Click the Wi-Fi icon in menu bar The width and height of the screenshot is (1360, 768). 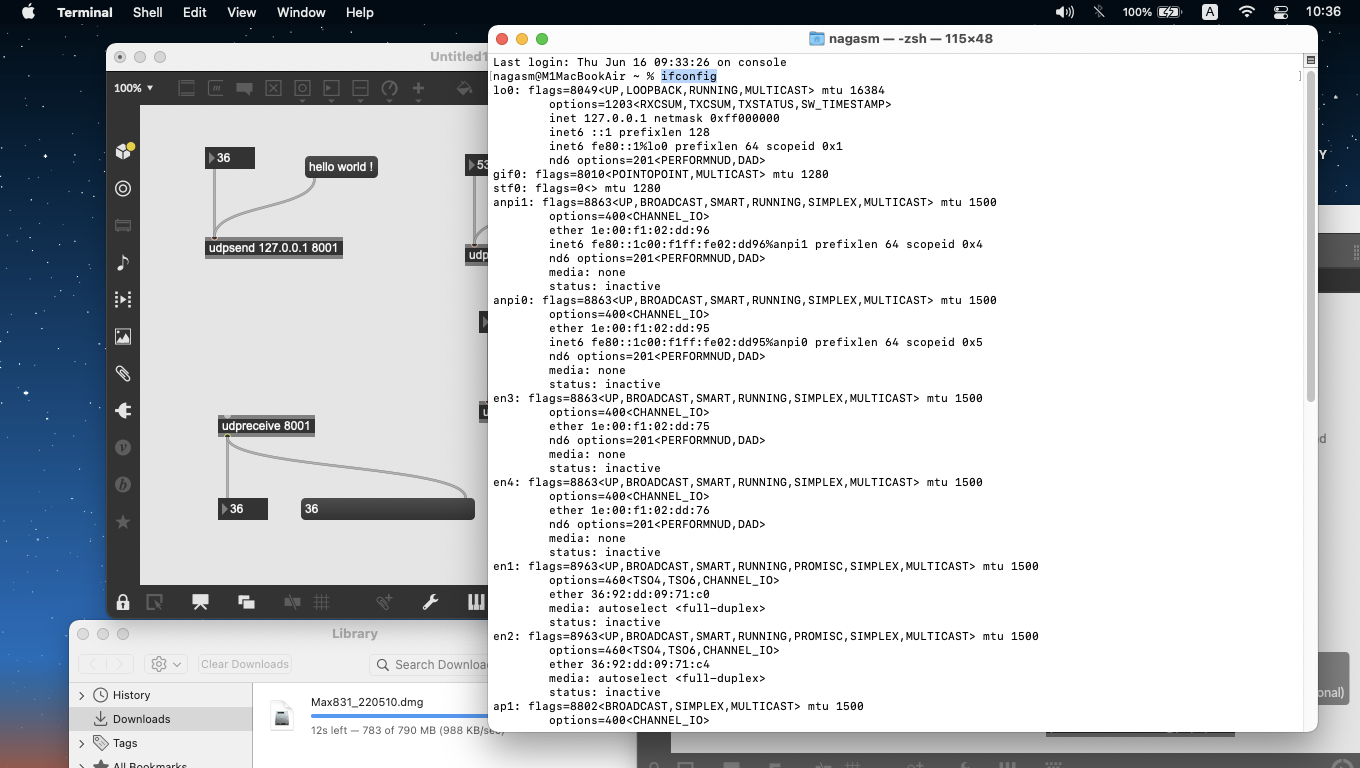[x=1246, y=12]
